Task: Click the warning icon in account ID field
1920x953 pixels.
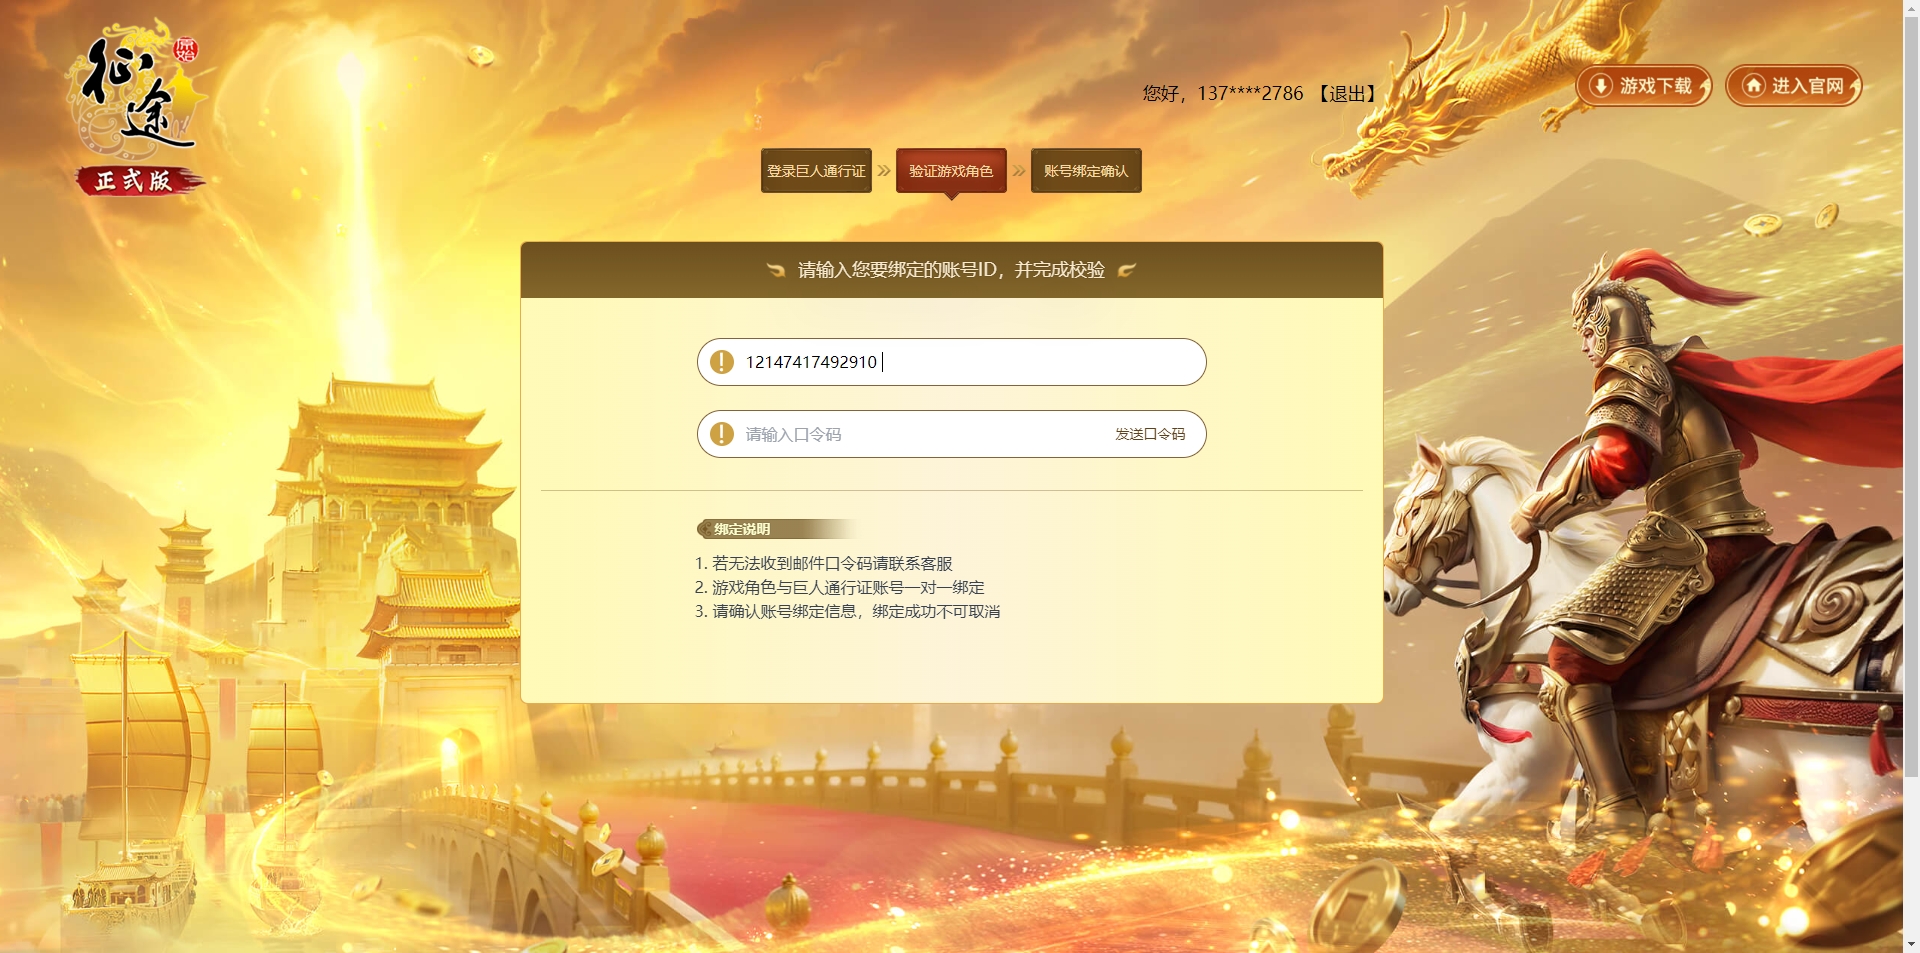Action: [x=722, y=362]
